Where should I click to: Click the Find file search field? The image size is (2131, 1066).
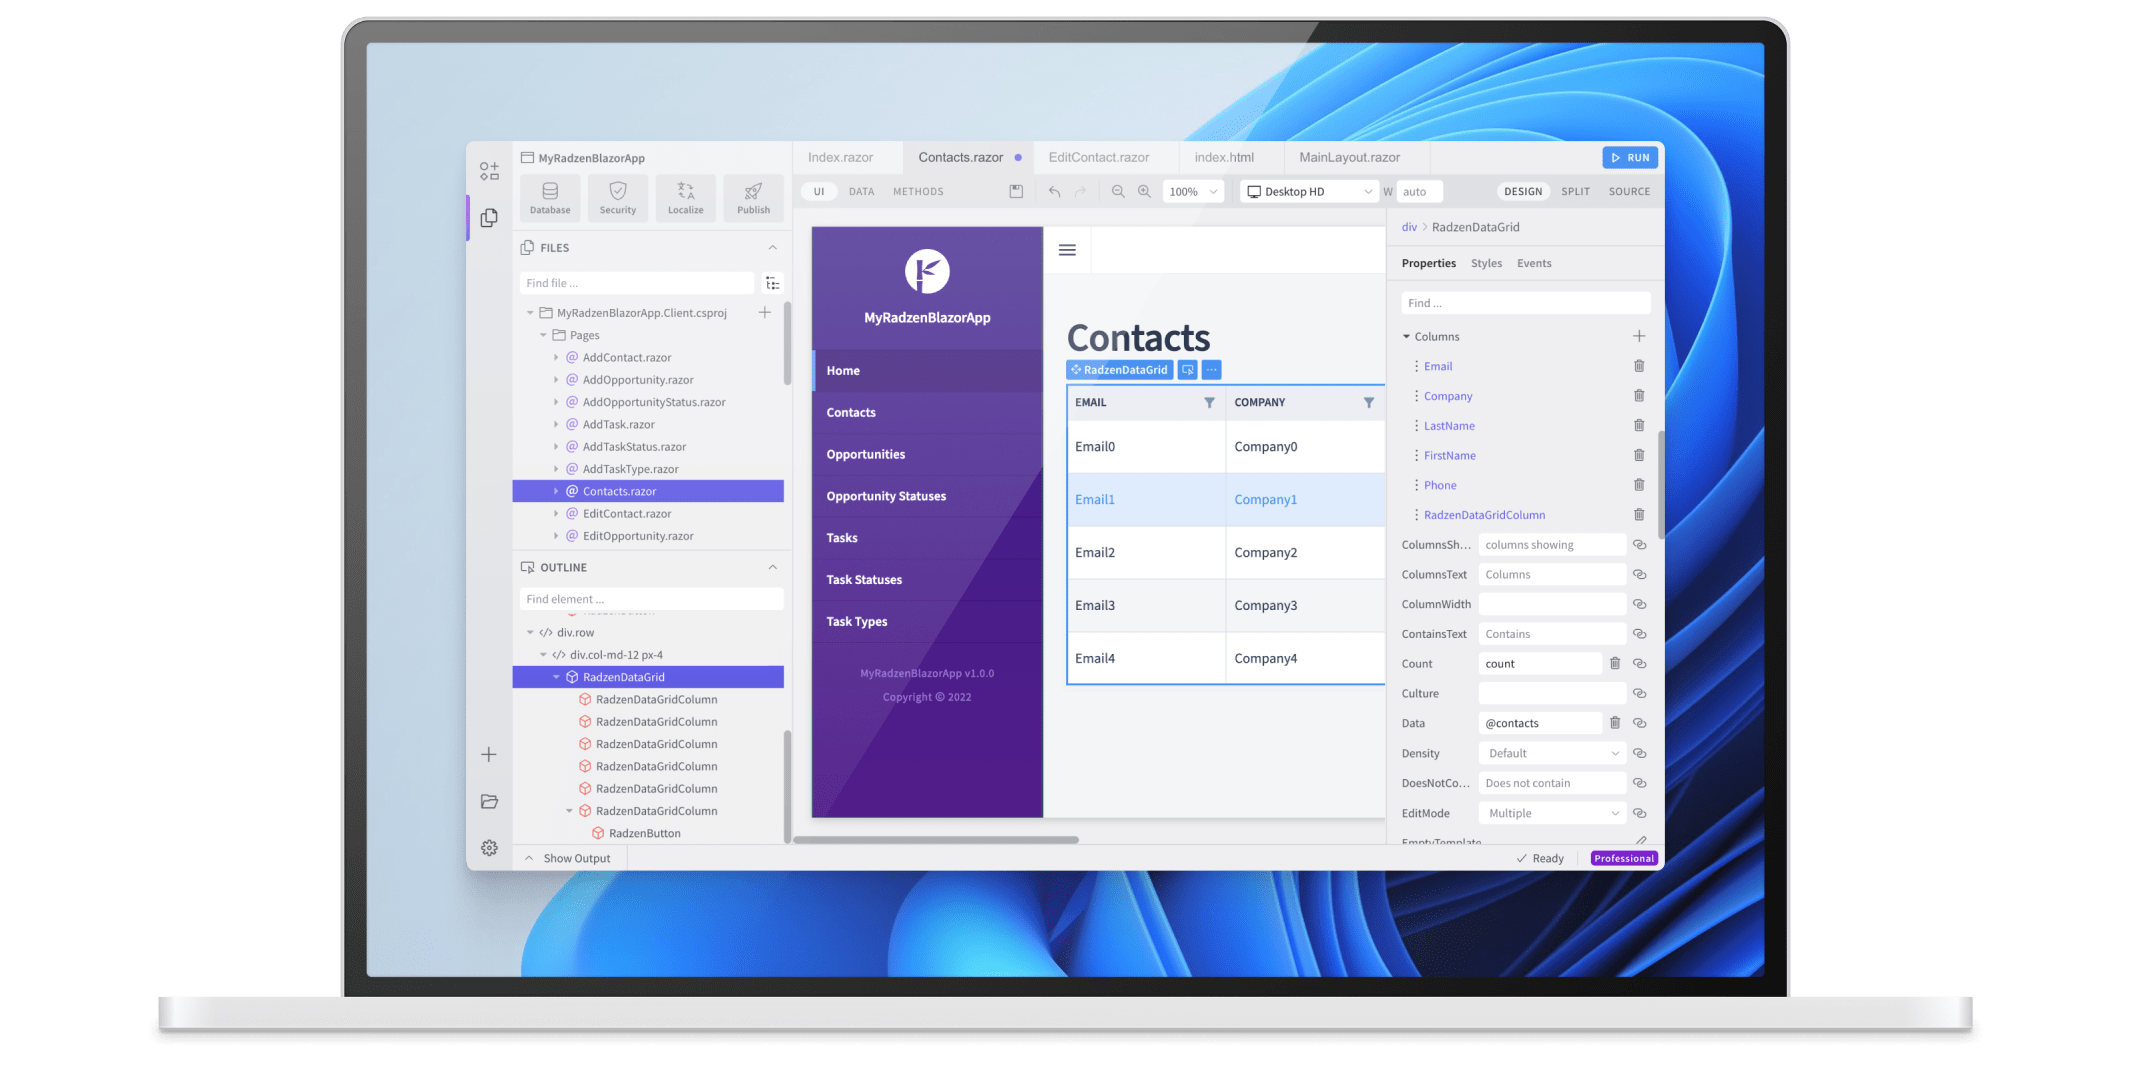636,283
